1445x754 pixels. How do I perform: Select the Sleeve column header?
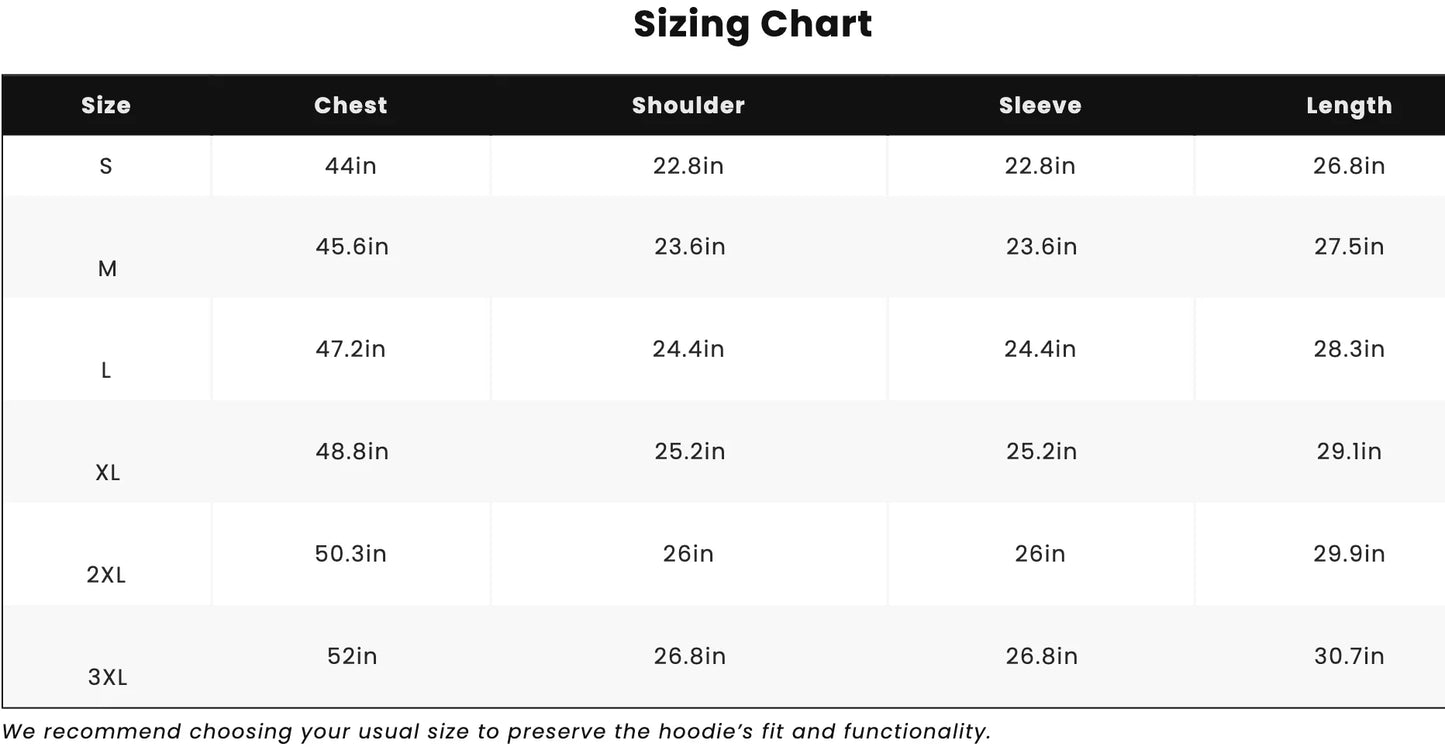point(1040,106)
